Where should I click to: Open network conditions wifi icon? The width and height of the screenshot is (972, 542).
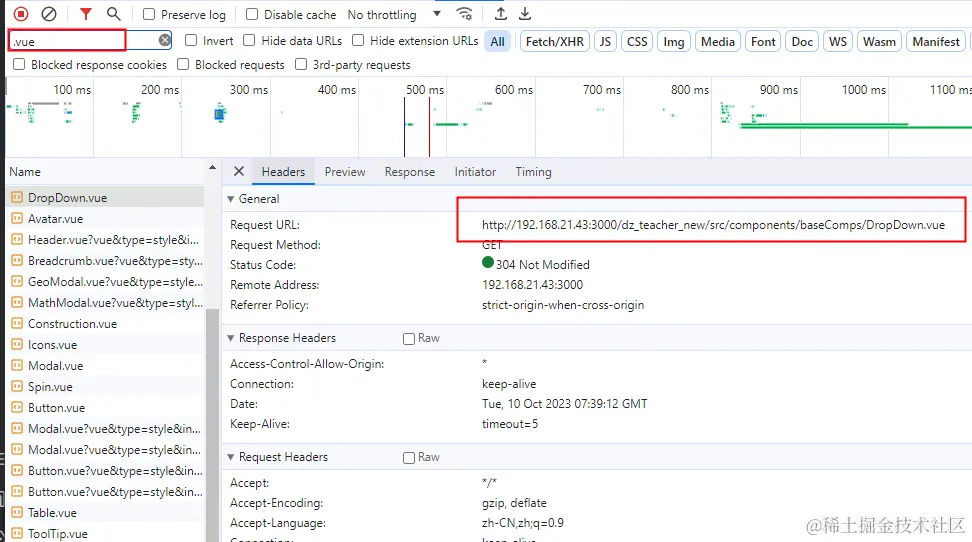(x=464, y=14)
